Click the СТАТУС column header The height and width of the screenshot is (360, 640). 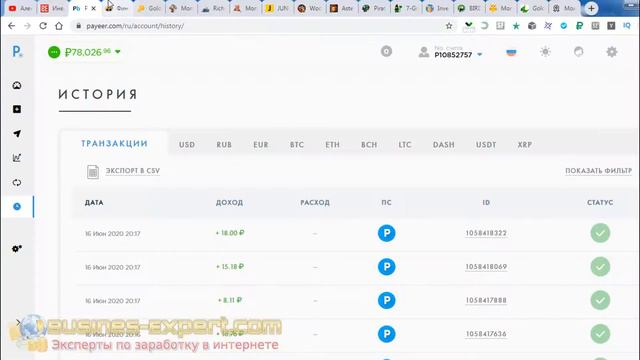(x=600, y=202)
